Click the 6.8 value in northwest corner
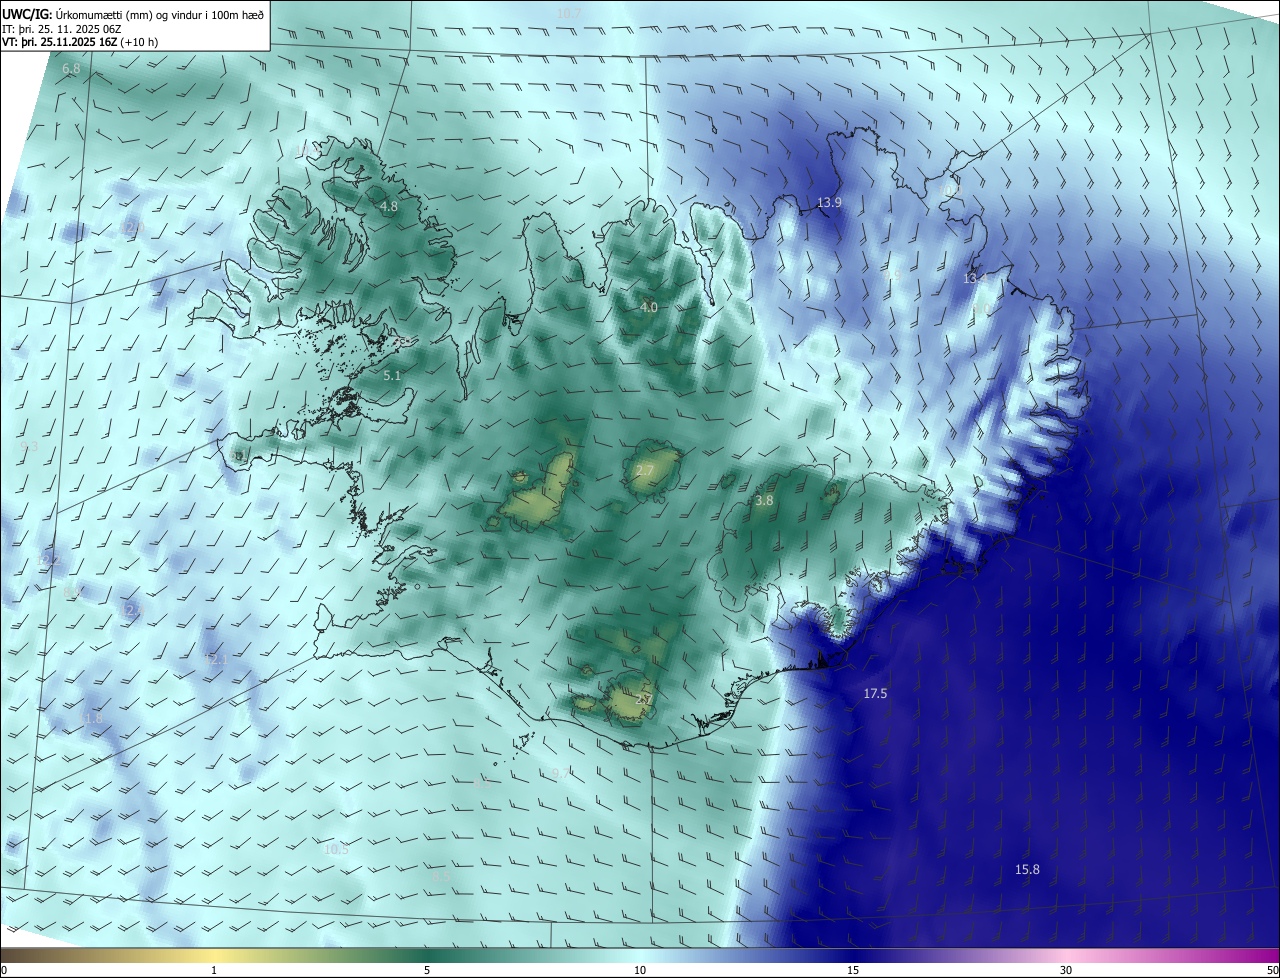Image resolution: width=1280 pixels, height=978 pixels. [71, 69]
